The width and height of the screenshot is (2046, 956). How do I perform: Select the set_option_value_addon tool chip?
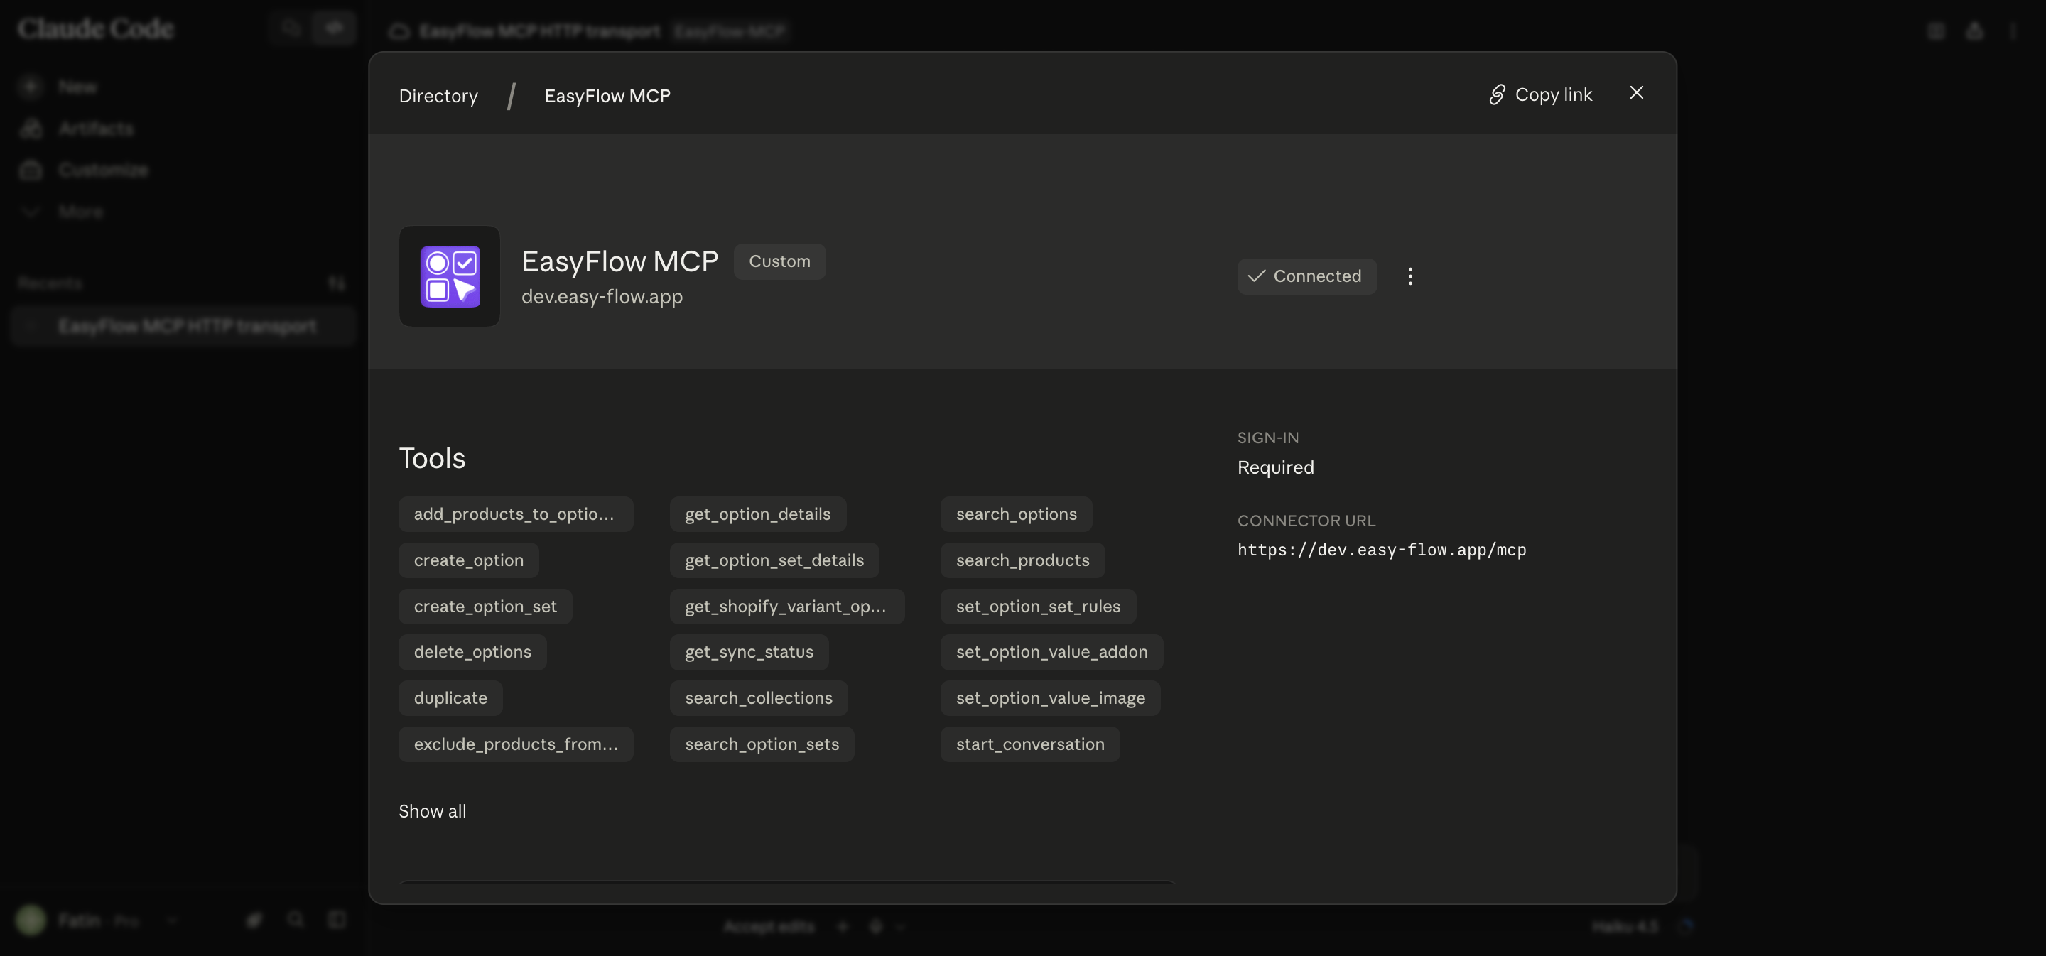[x=1052, y=652]
